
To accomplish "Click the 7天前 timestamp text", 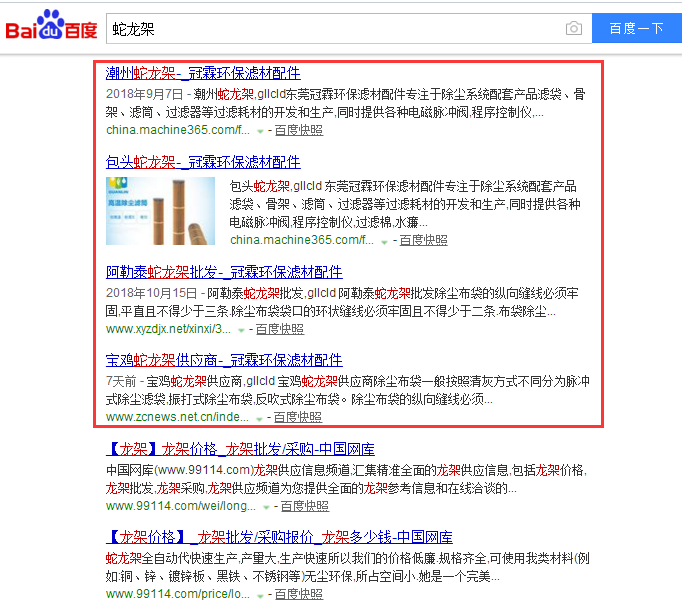I will [121, 381].
